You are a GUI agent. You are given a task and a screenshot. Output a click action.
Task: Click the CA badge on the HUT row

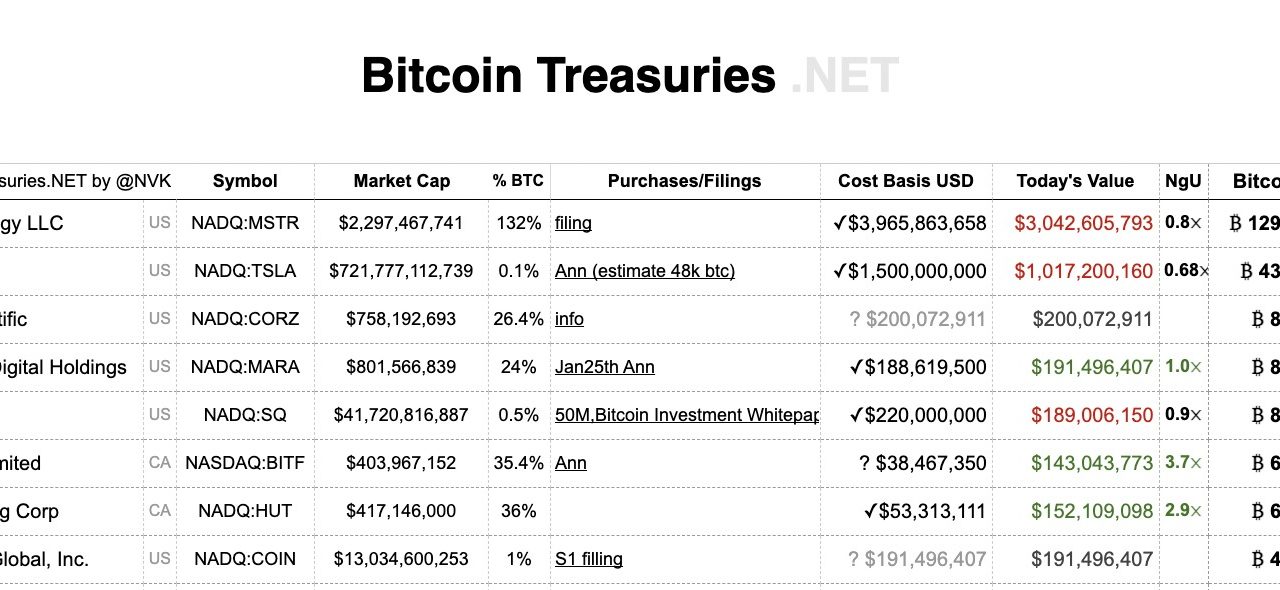point(158,511)
